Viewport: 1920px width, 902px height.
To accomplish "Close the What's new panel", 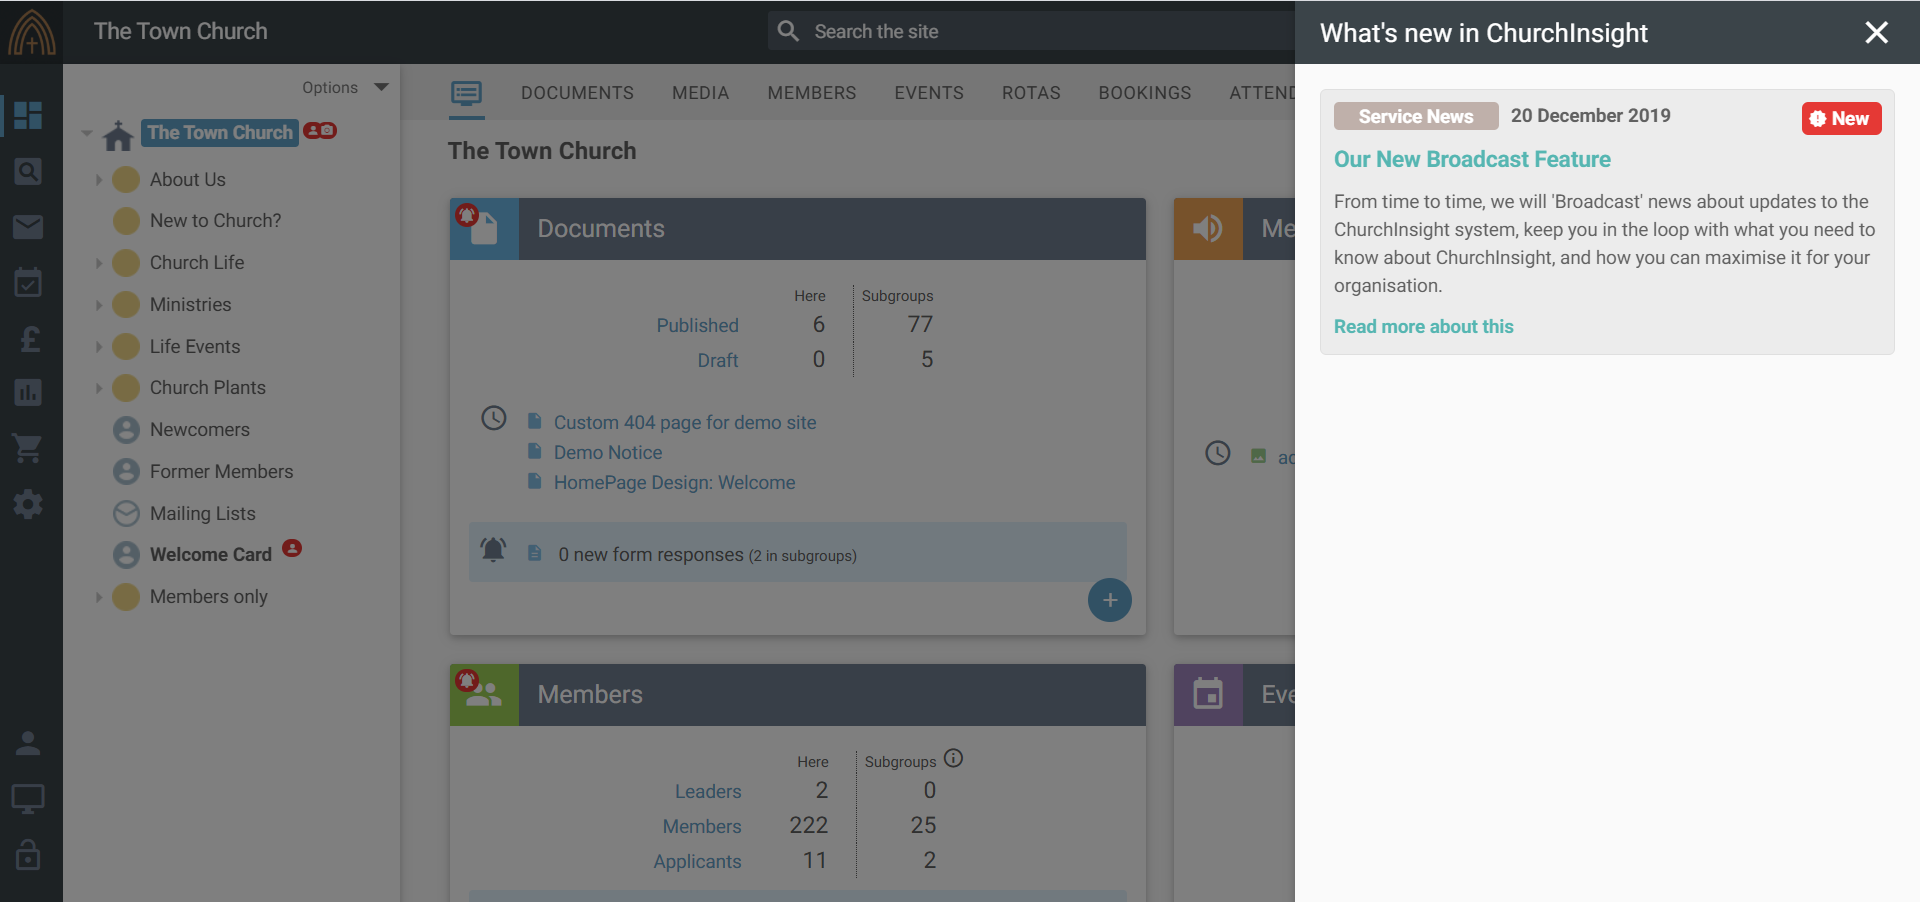I will coord(1876,33).
